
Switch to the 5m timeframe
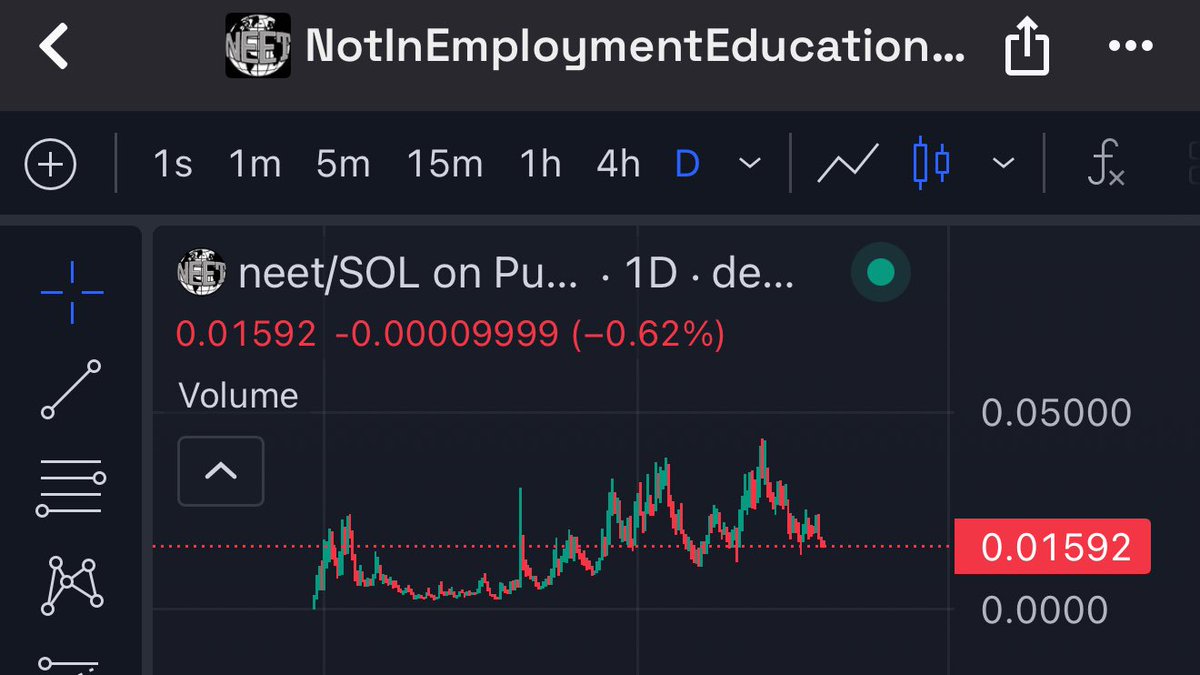point(343,164)
